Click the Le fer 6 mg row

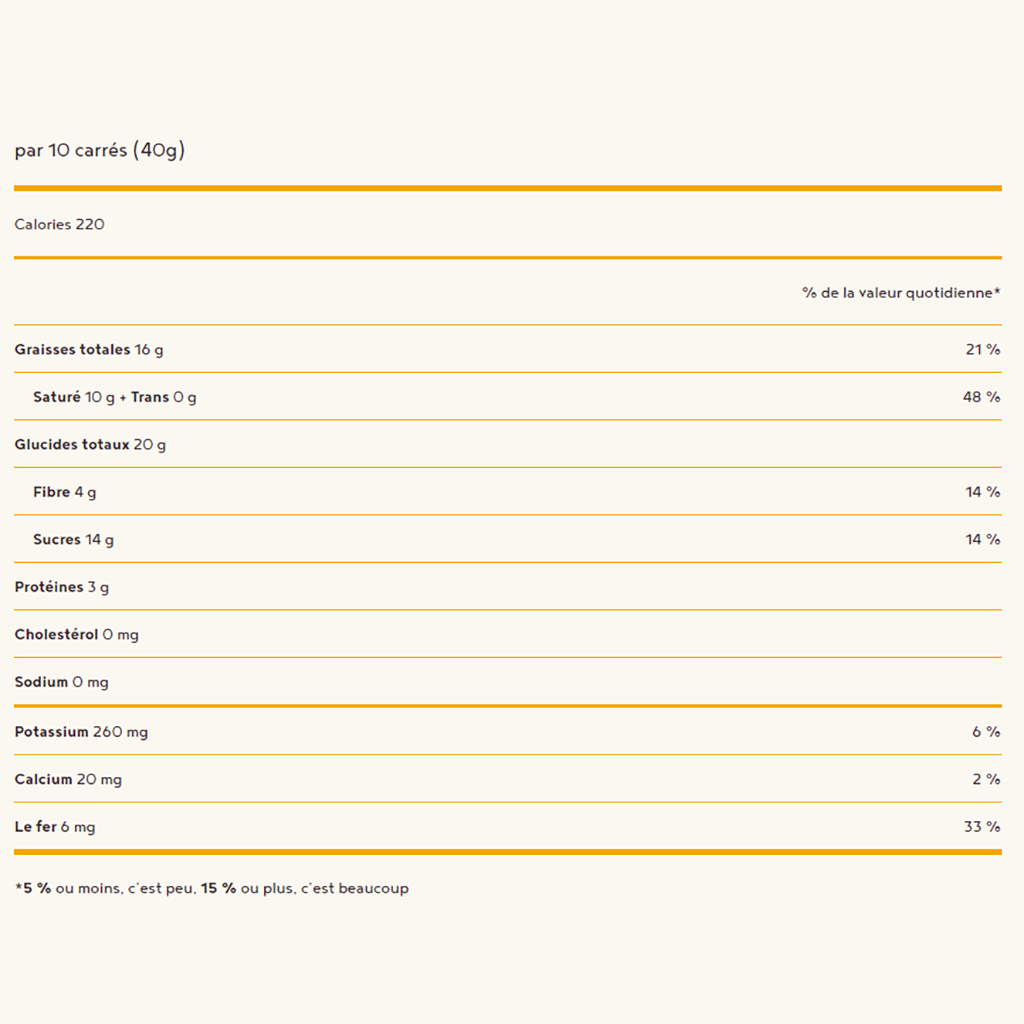(x=55, y=827)
